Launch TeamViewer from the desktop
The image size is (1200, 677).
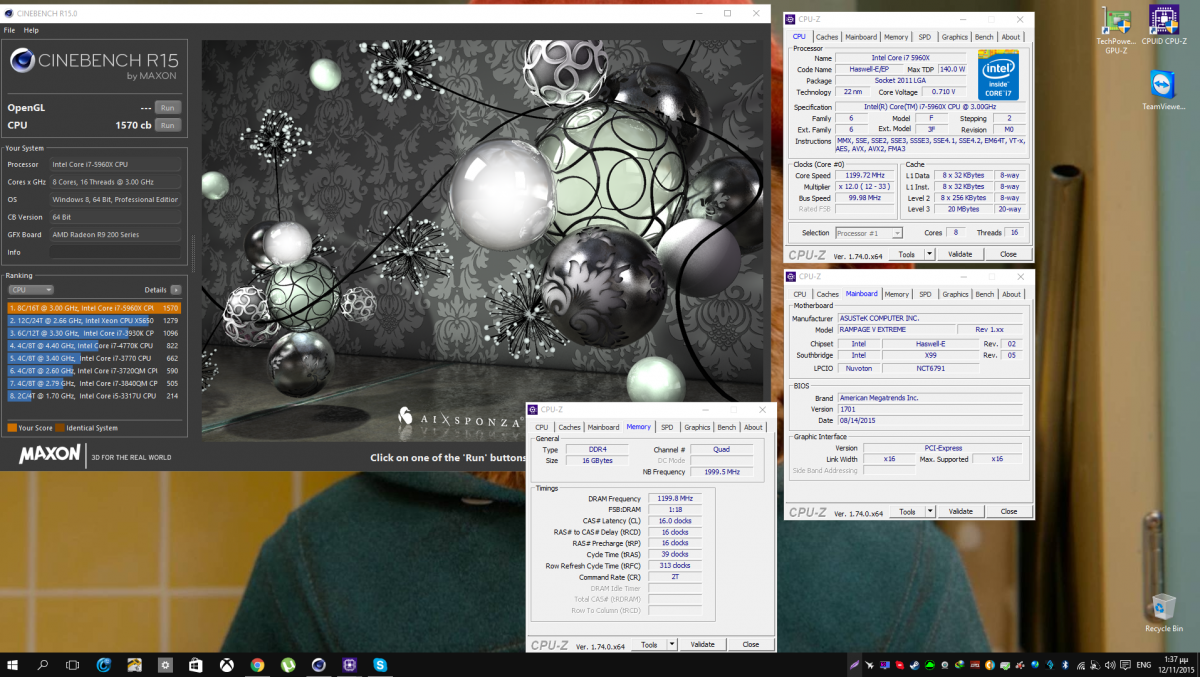pyautogui.click(x=1163, y=90)
